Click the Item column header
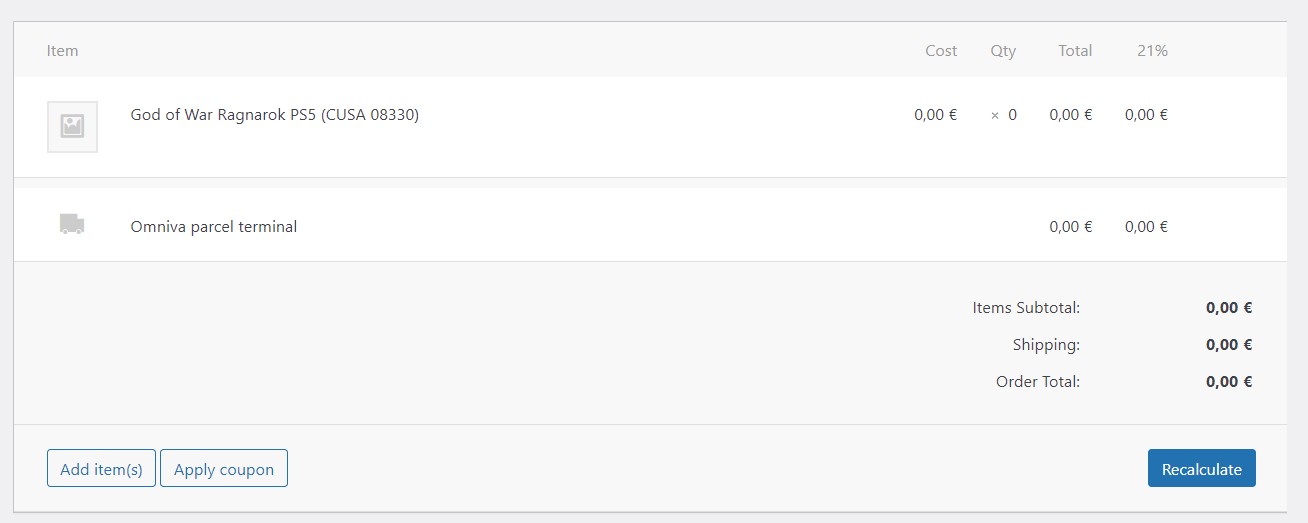Viewport: 1308px width, 523px height. 62,50
